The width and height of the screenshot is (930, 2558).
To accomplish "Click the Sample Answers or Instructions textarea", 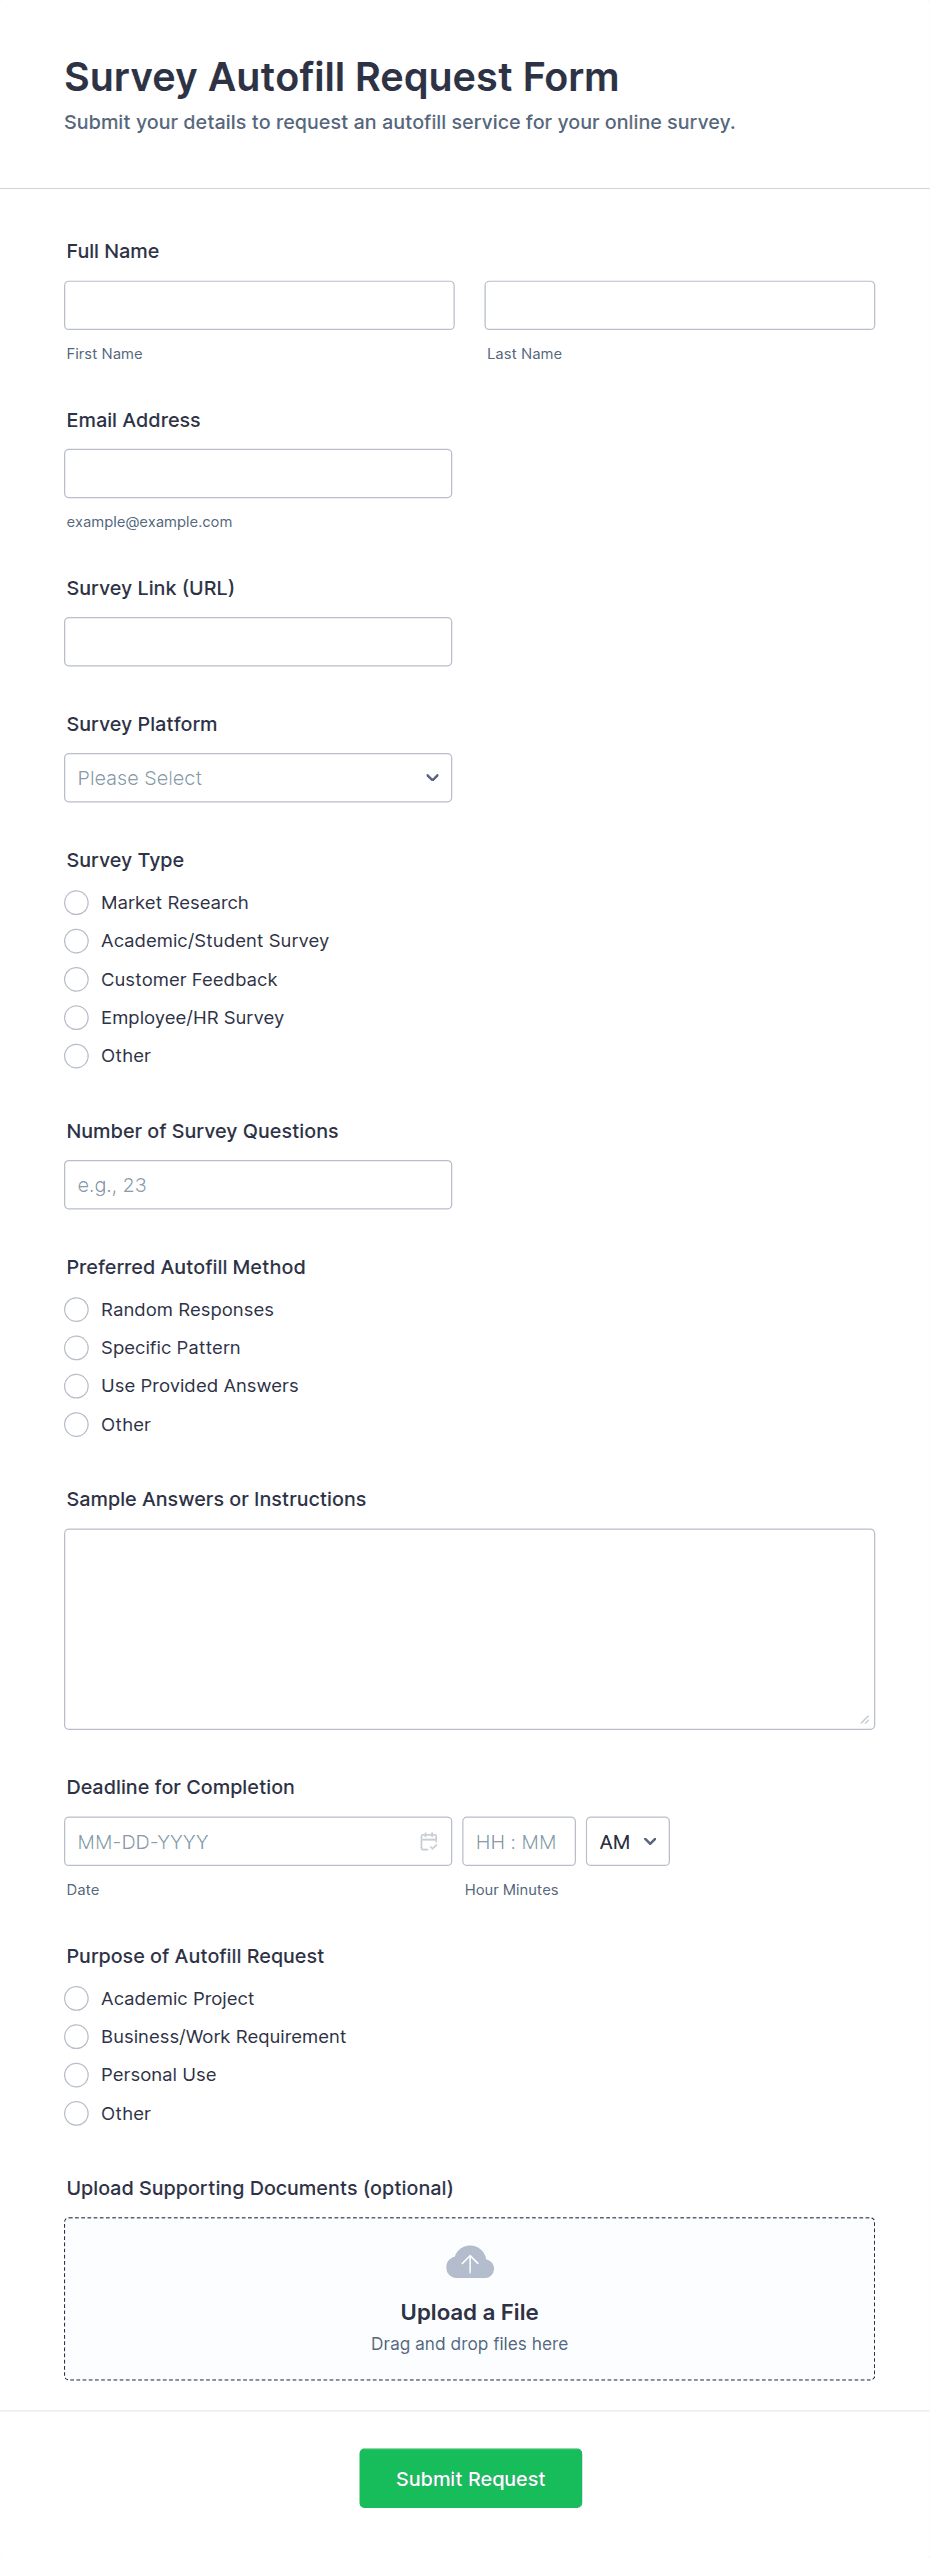I will coord(469,1629).
